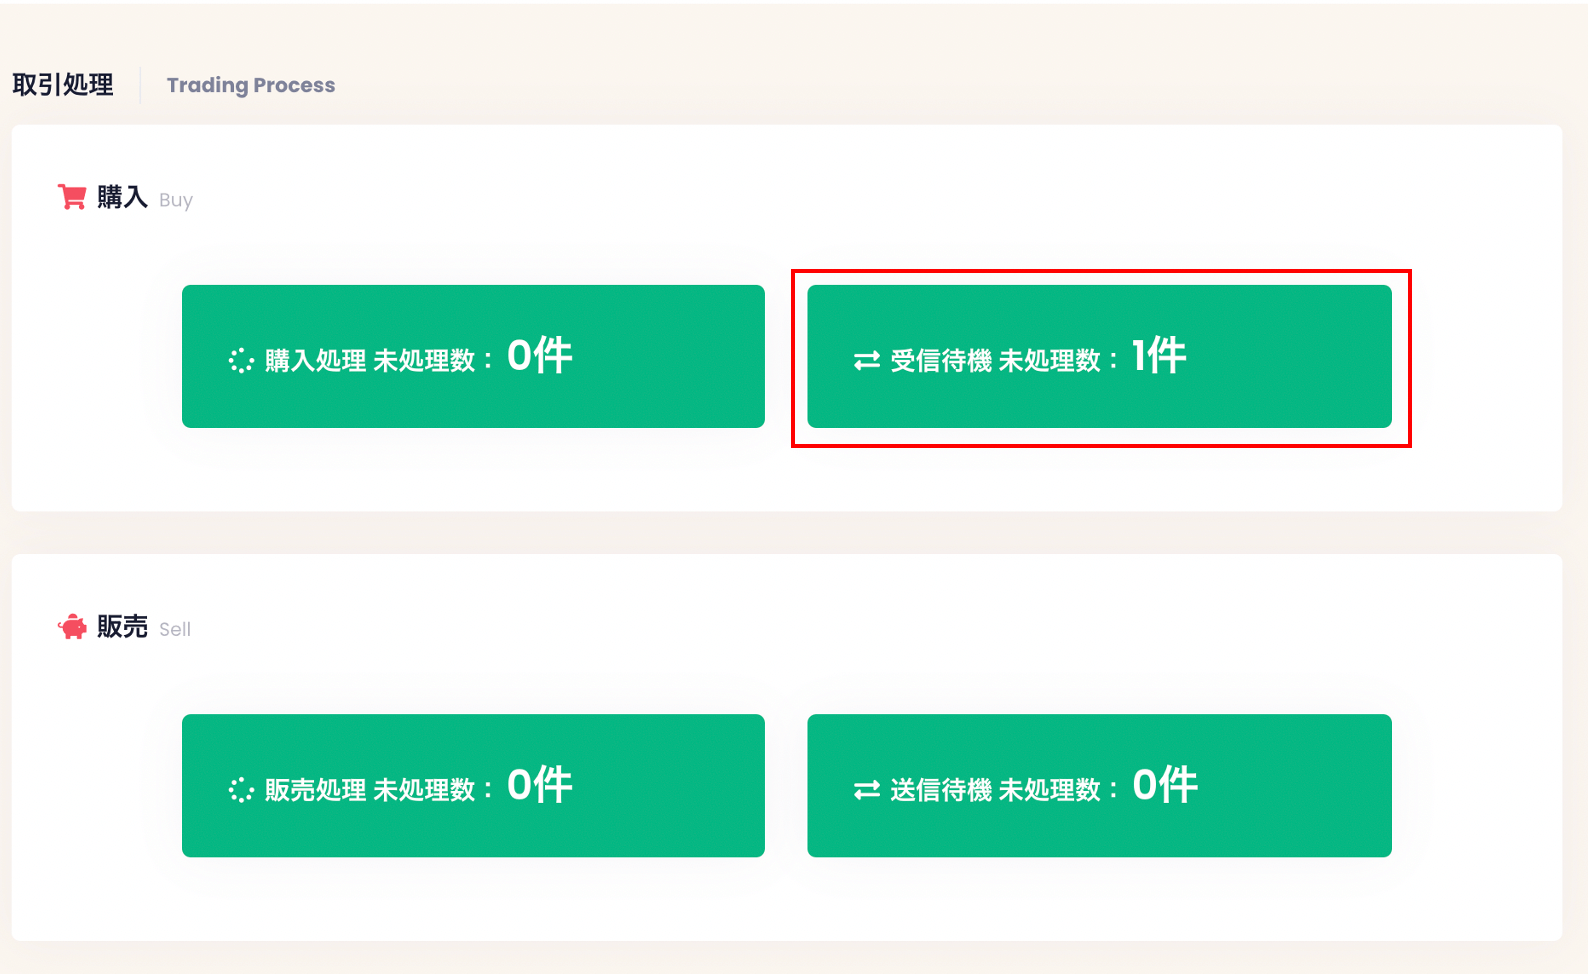Click the red shopping cart icon

click(72, 197)
